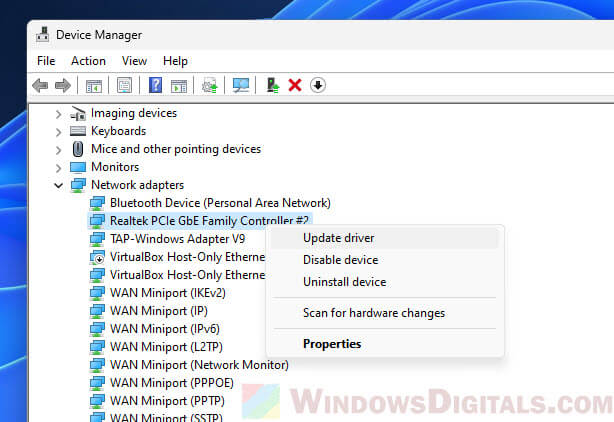Click the Back arrow toolbar icon
This screenshot has width=614, height=422.
point(40,85)
